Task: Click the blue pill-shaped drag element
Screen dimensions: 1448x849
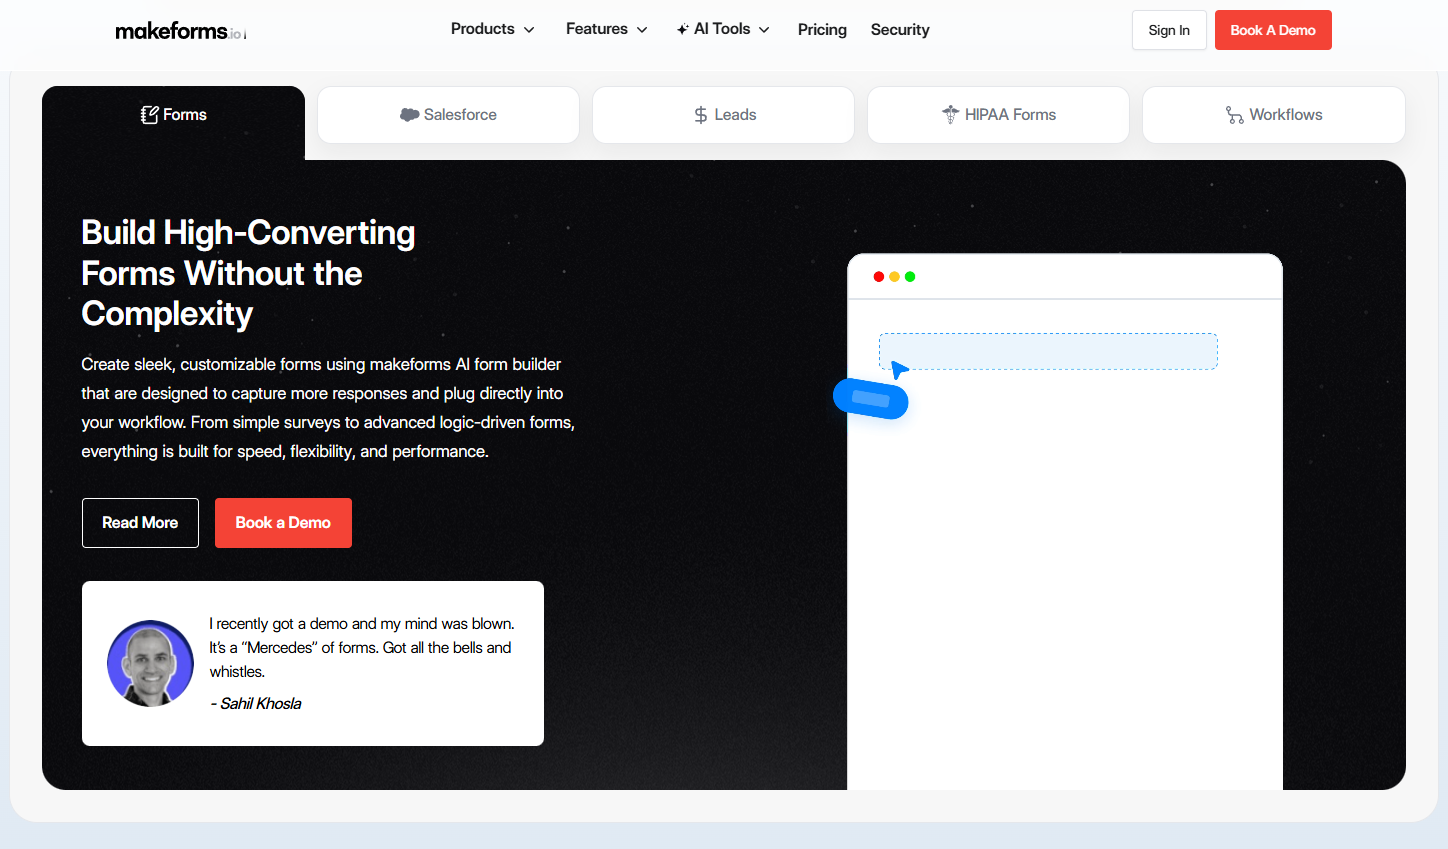Action: coord(871,399)
